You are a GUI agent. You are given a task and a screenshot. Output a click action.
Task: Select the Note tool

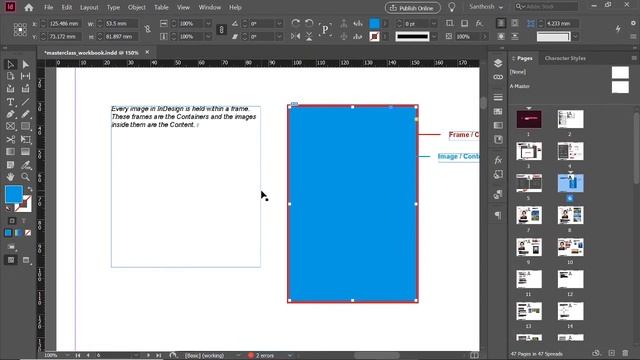pyautogui.click(x=11, y=164)
